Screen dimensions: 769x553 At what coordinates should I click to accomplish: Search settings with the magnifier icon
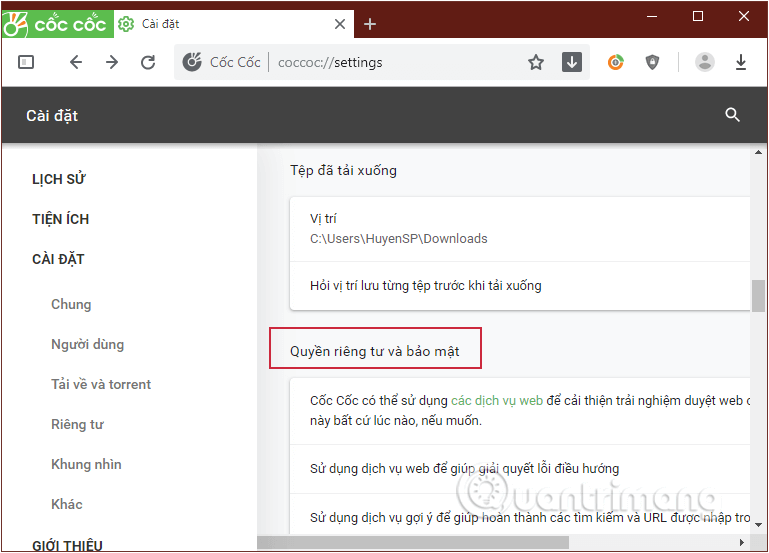coord(732,115)
